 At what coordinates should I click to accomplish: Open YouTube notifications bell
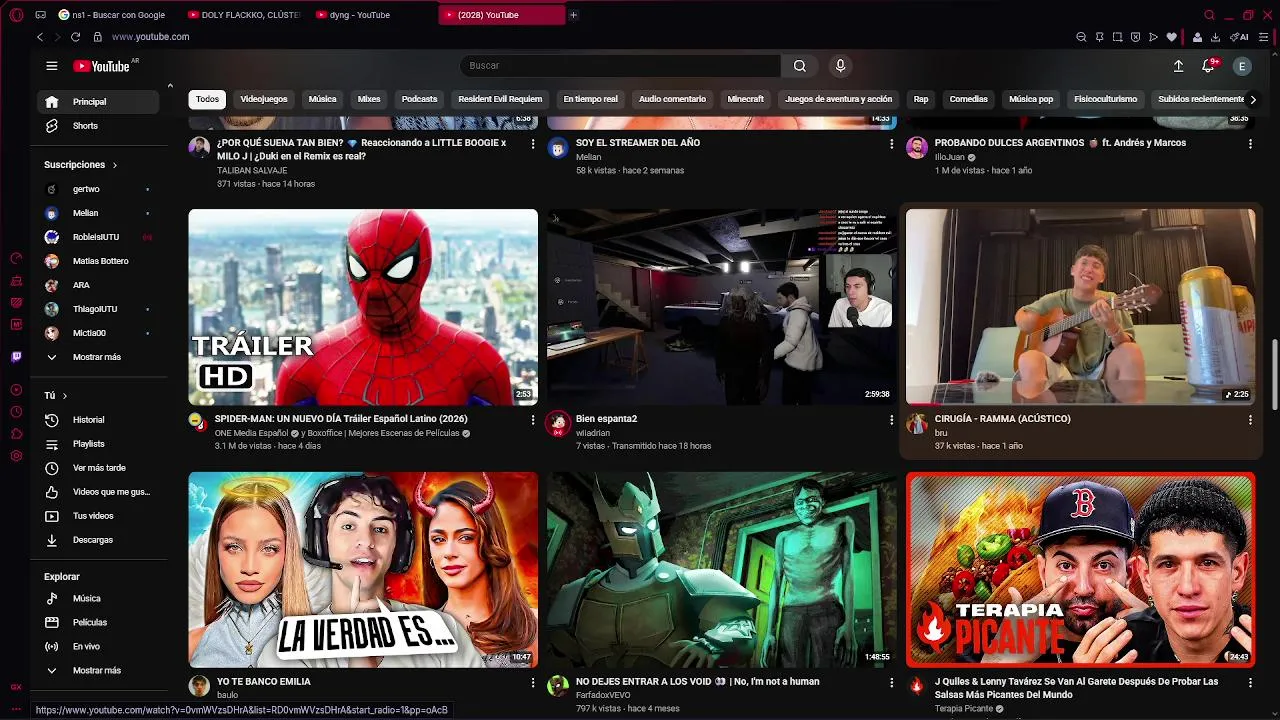point(1208,66)
